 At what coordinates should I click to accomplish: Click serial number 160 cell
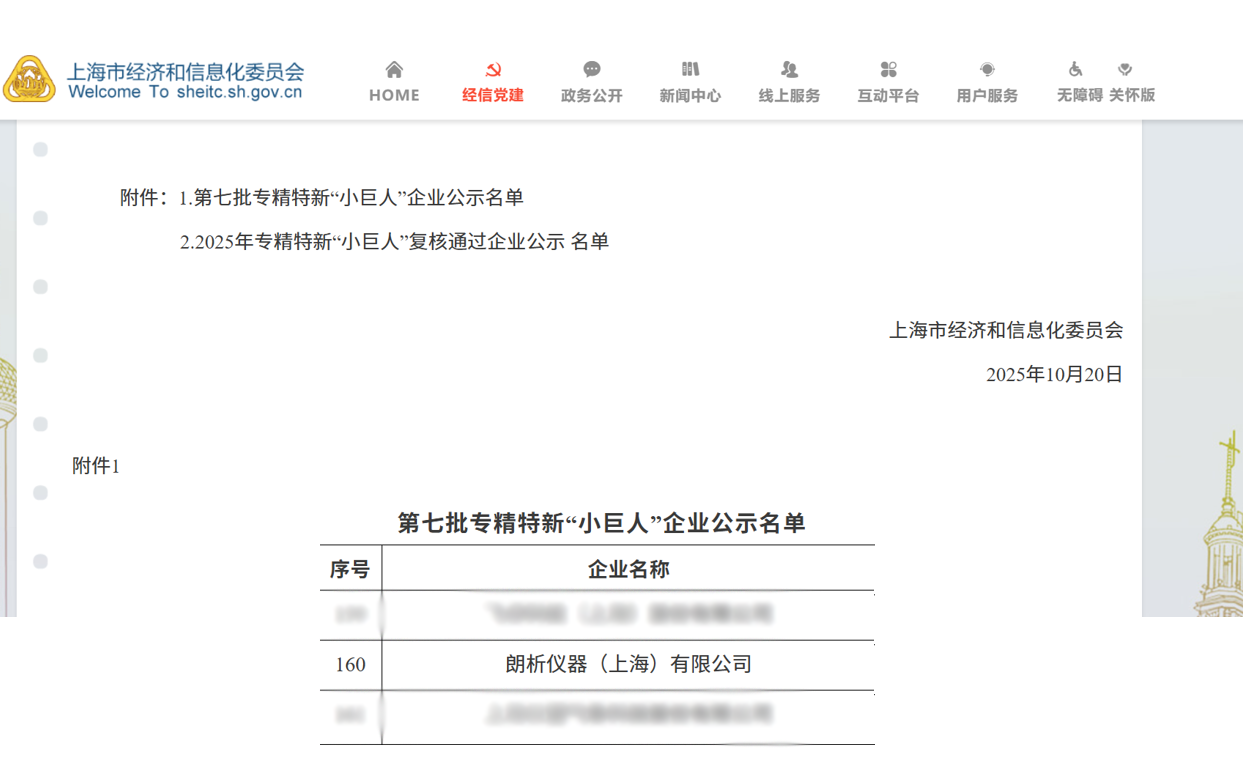coord(349,665)
